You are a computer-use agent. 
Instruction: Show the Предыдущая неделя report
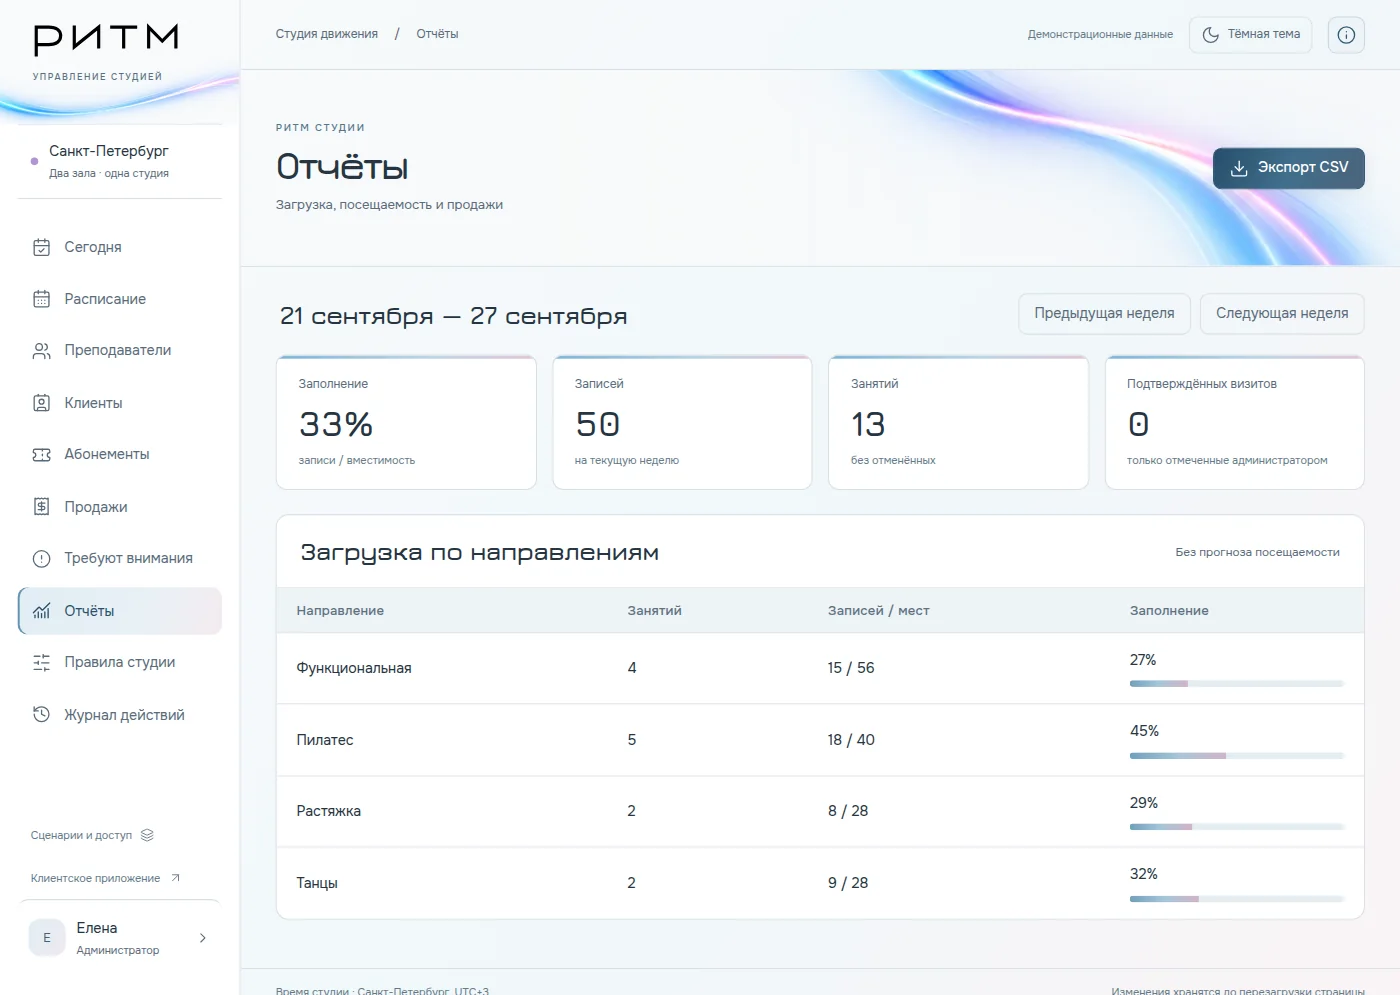[x=1104, y=314]
